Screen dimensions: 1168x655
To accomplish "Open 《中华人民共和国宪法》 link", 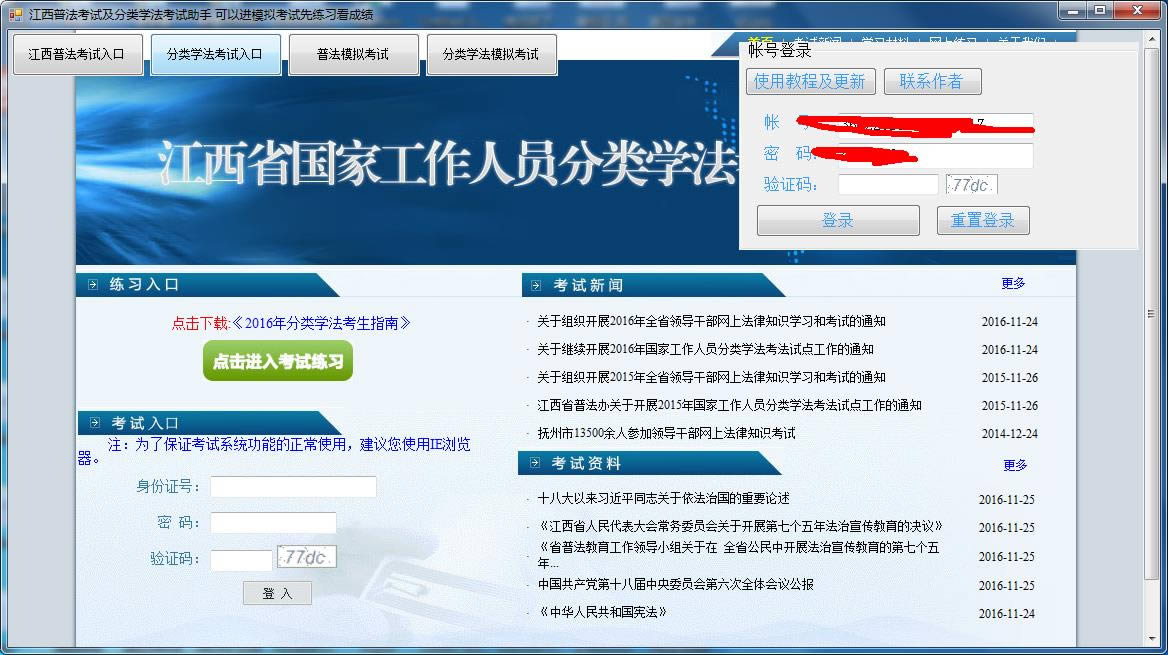I will [602, 612].
